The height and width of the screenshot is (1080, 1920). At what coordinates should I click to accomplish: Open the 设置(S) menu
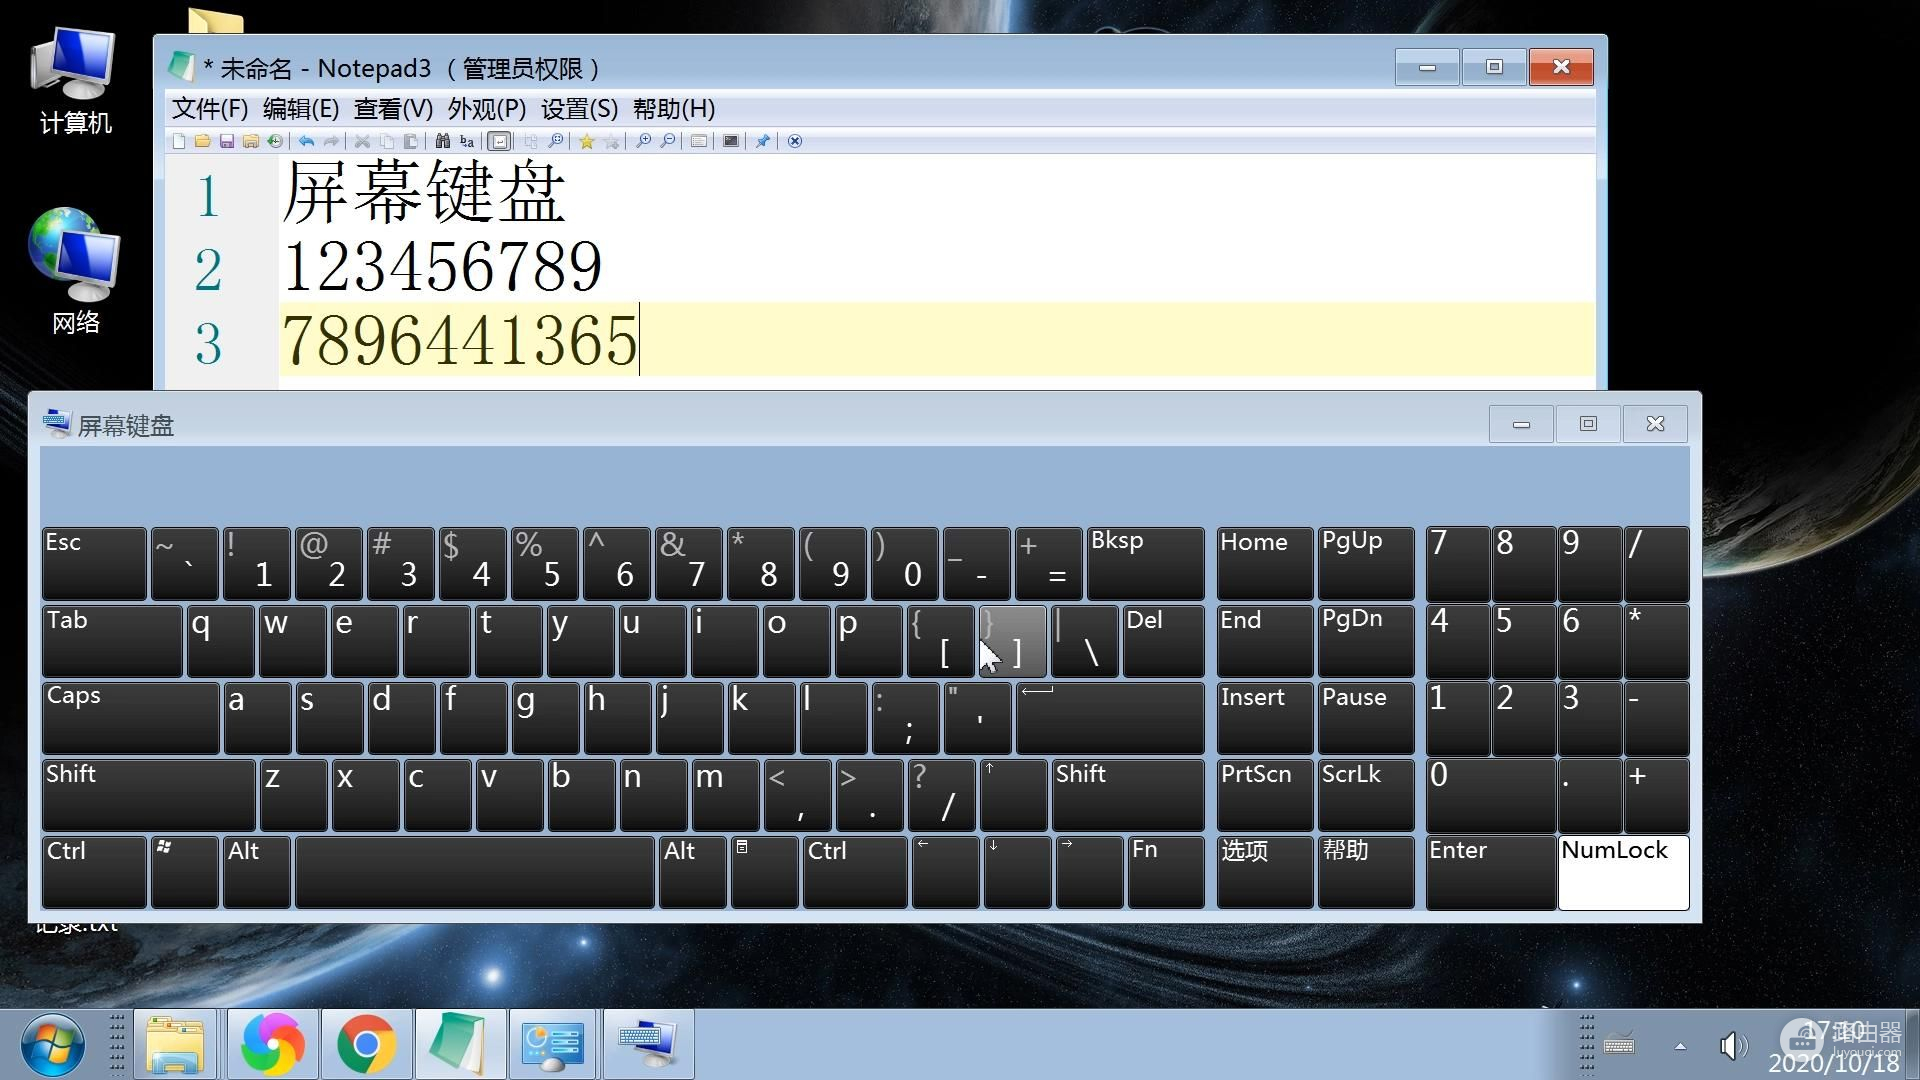(x=579, y=109)
